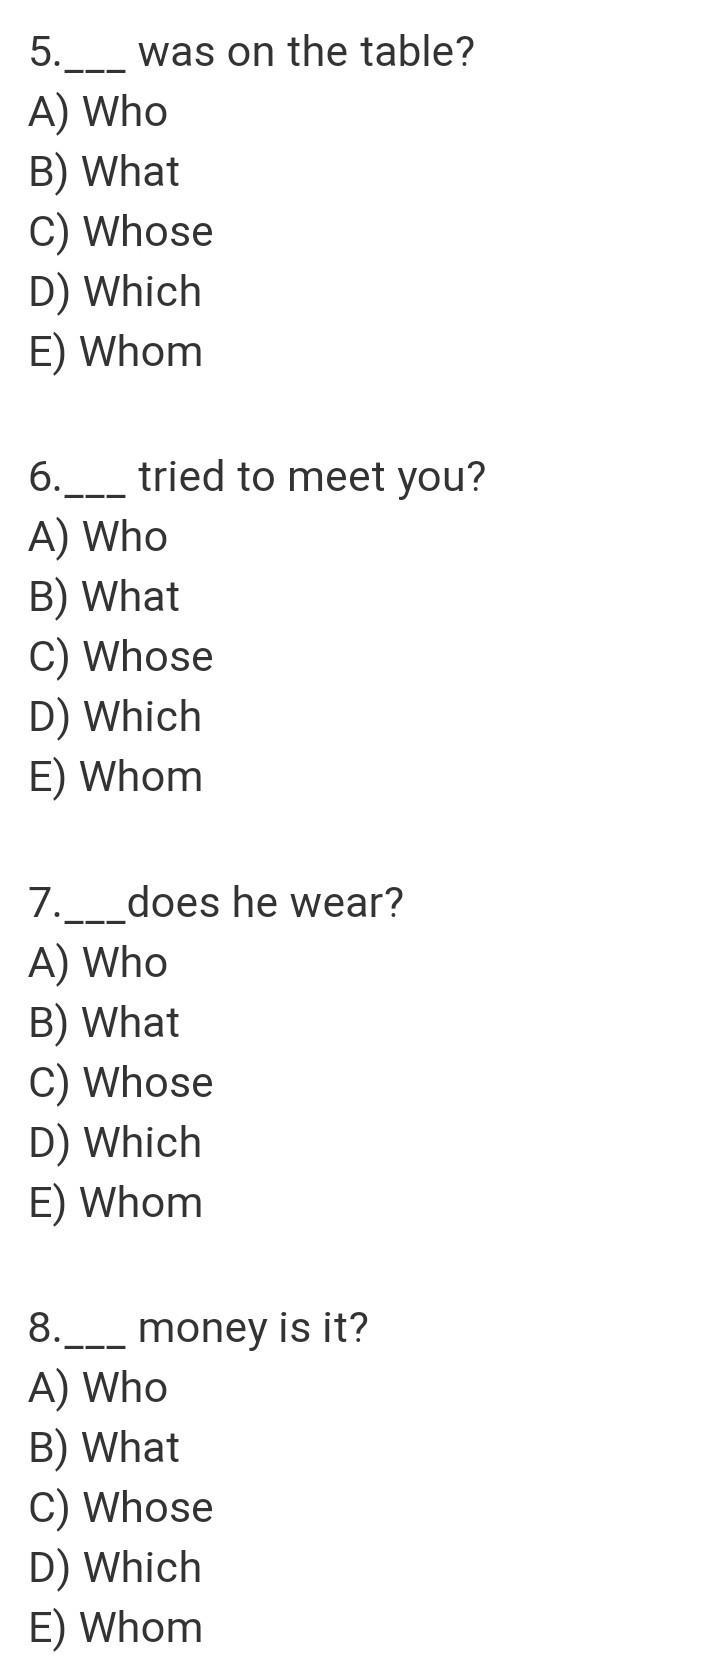The height and width of the screenshot is (1665, 716).
Task: Select D) Which under question 5
Action: click(115, 292)
